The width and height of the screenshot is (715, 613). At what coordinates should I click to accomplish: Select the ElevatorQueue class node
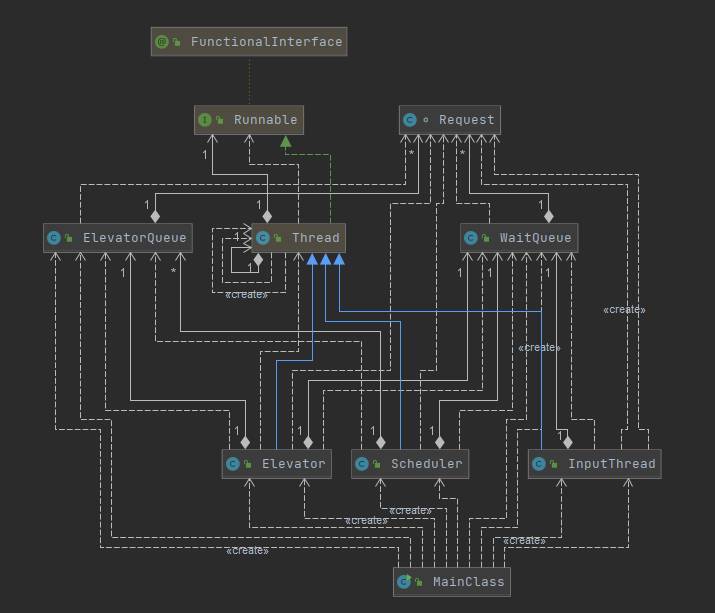tap(118, 238)
